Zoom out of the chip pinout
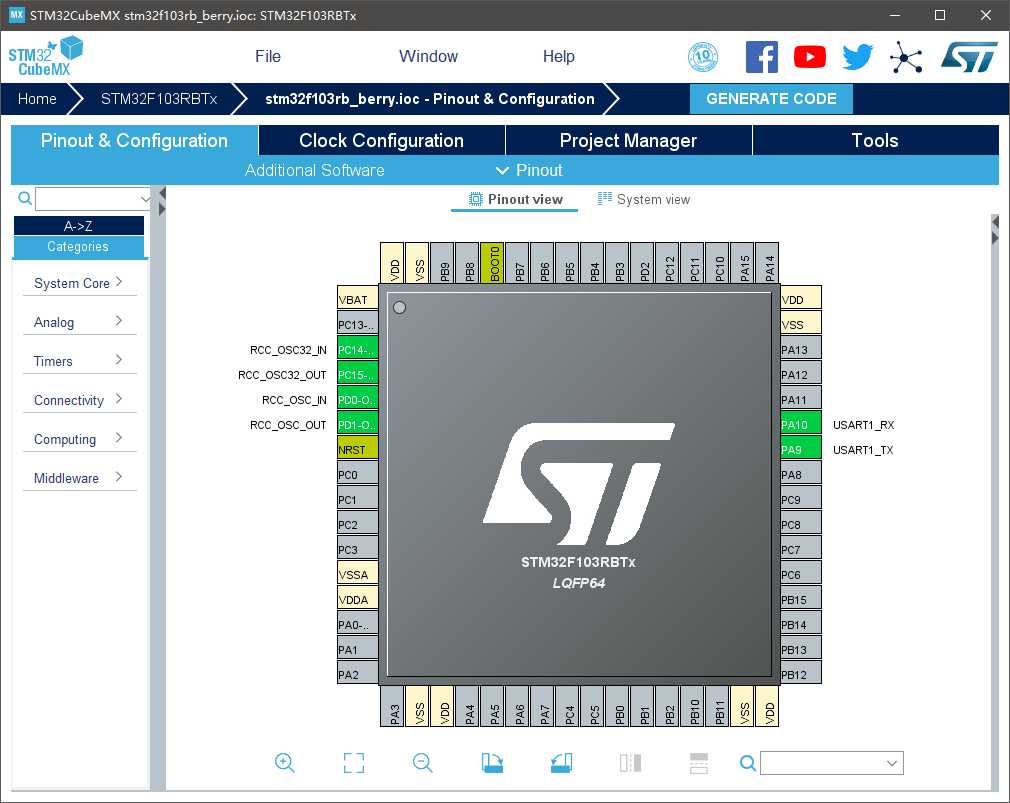The width and height of the screenshot is (1010, 803). click(x=423, y=763)
